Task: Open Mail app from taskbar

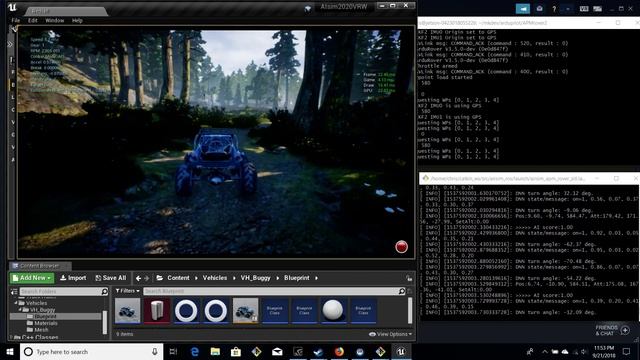Action: click(x=277, y=351)
